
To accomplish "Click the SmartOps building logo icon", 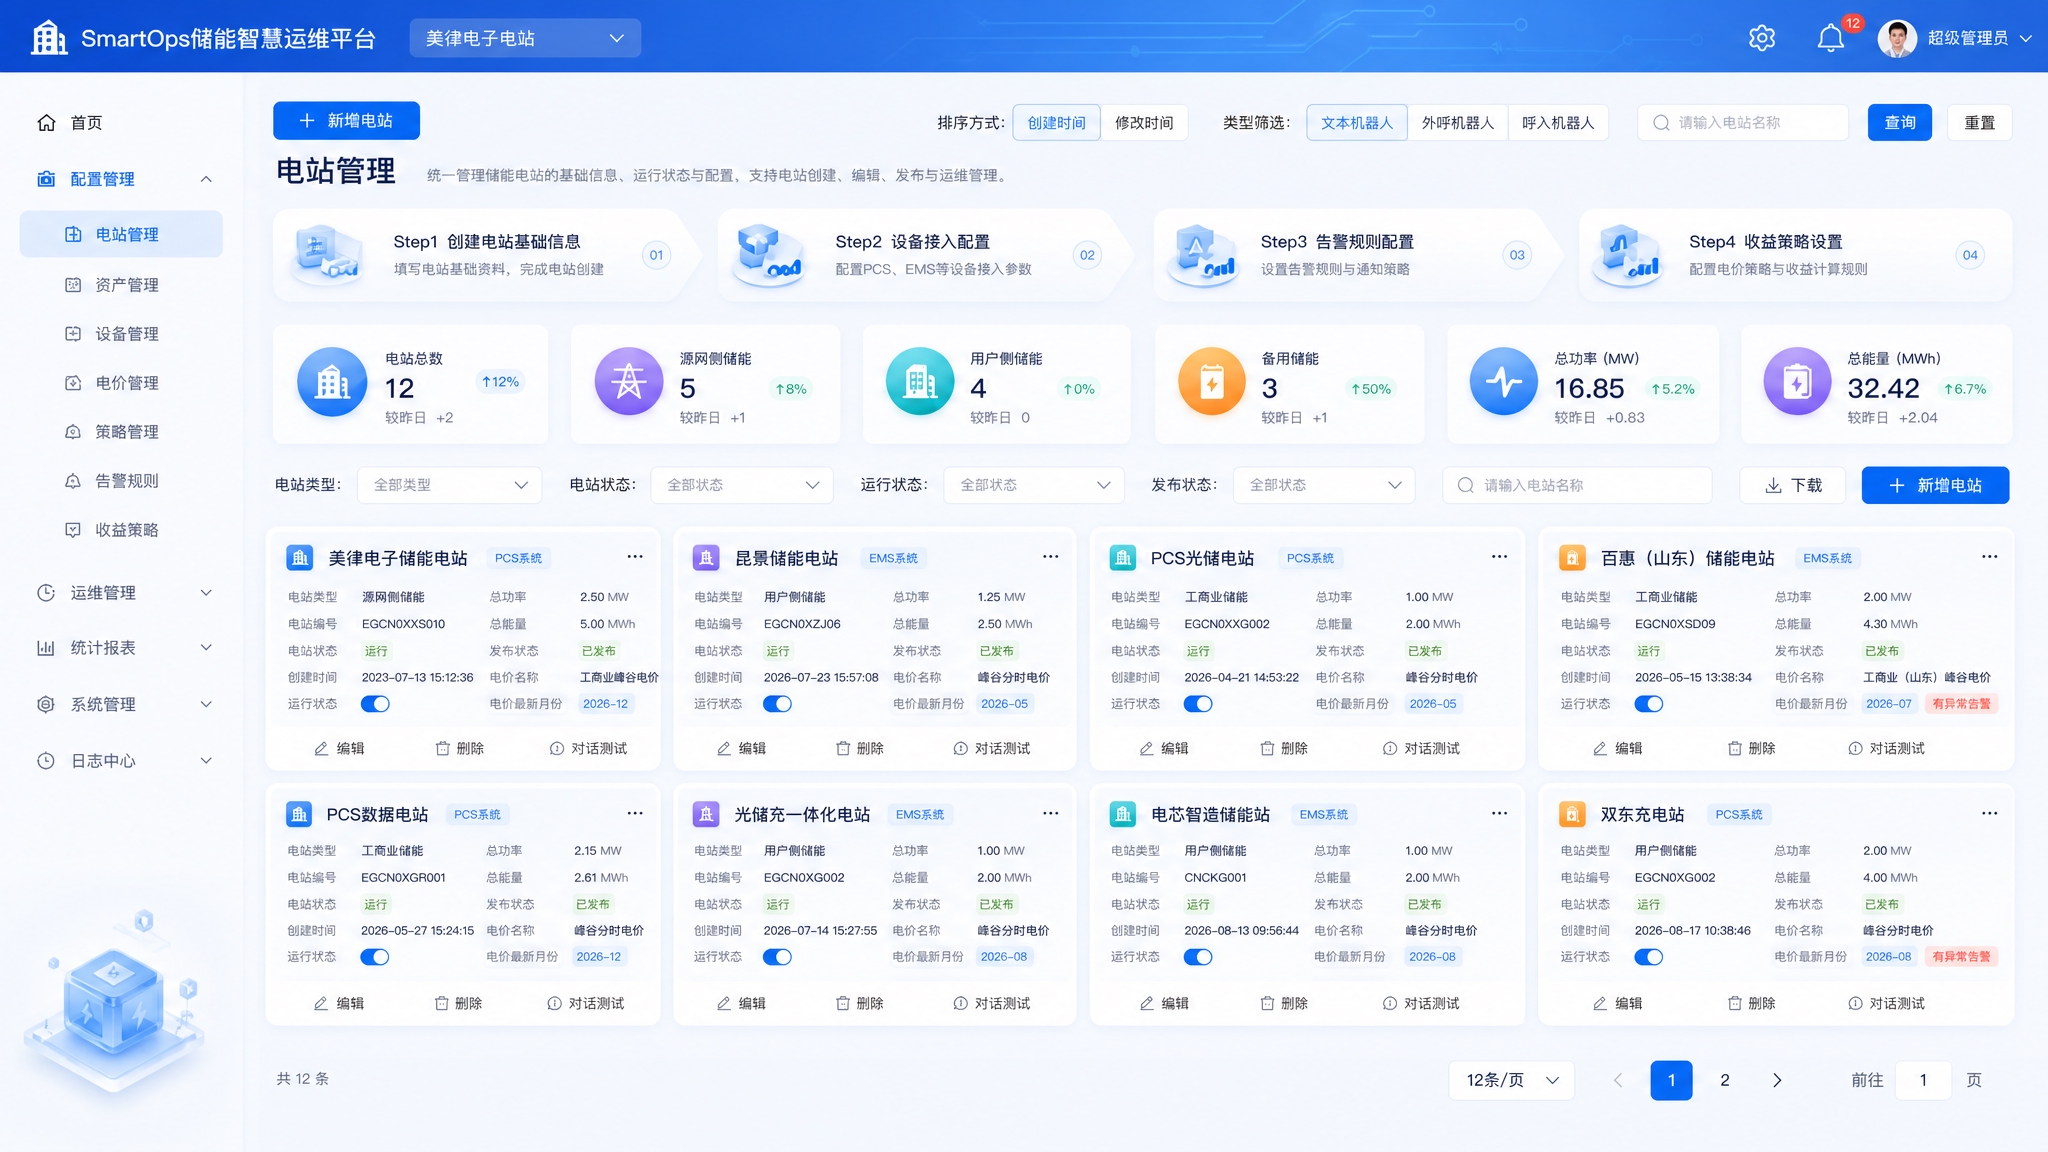I will 49,38.
